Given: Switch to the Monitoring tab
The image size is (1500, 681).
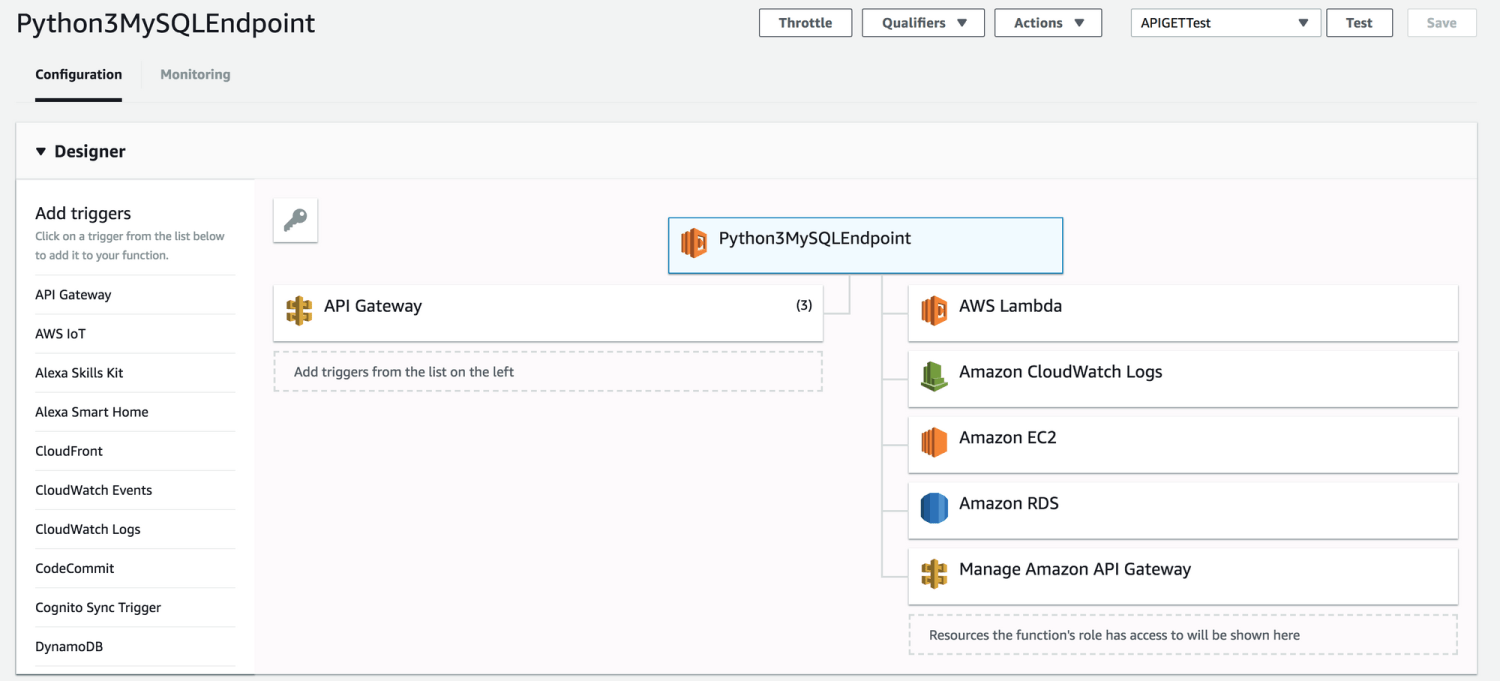Looking at the screenshot, I should pyautogui.click(x=195, y=74).
